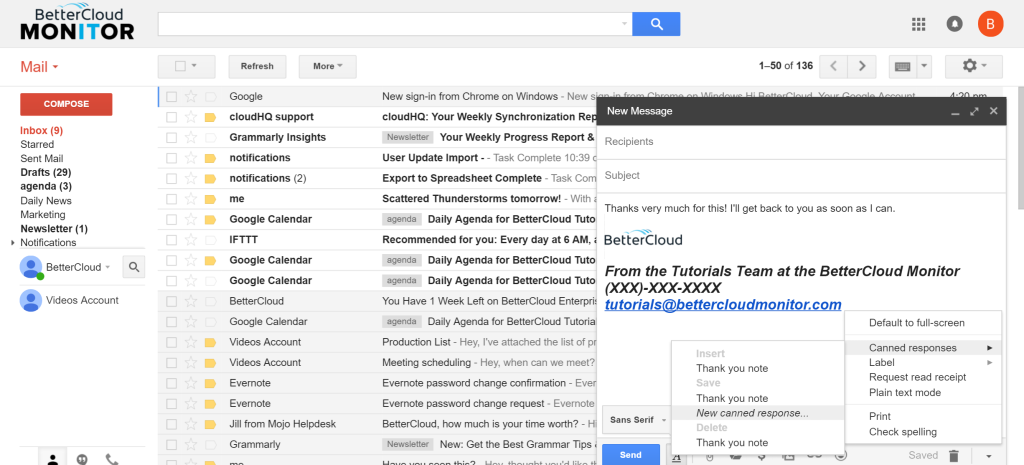Click the tutorials@bettercloudmonitor.com link
The image size is (1024, 465).
point(723,304)
